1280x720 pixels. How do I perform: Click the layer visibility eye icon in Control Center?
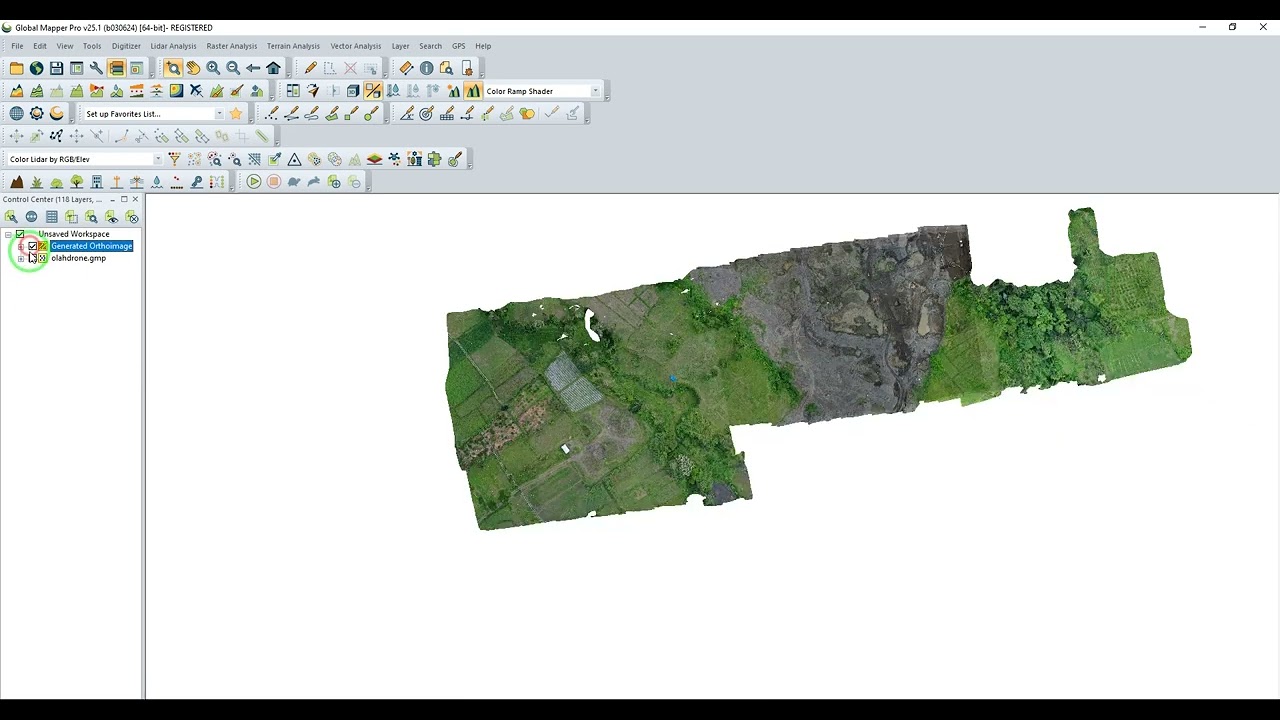click(x=111, y=217)
